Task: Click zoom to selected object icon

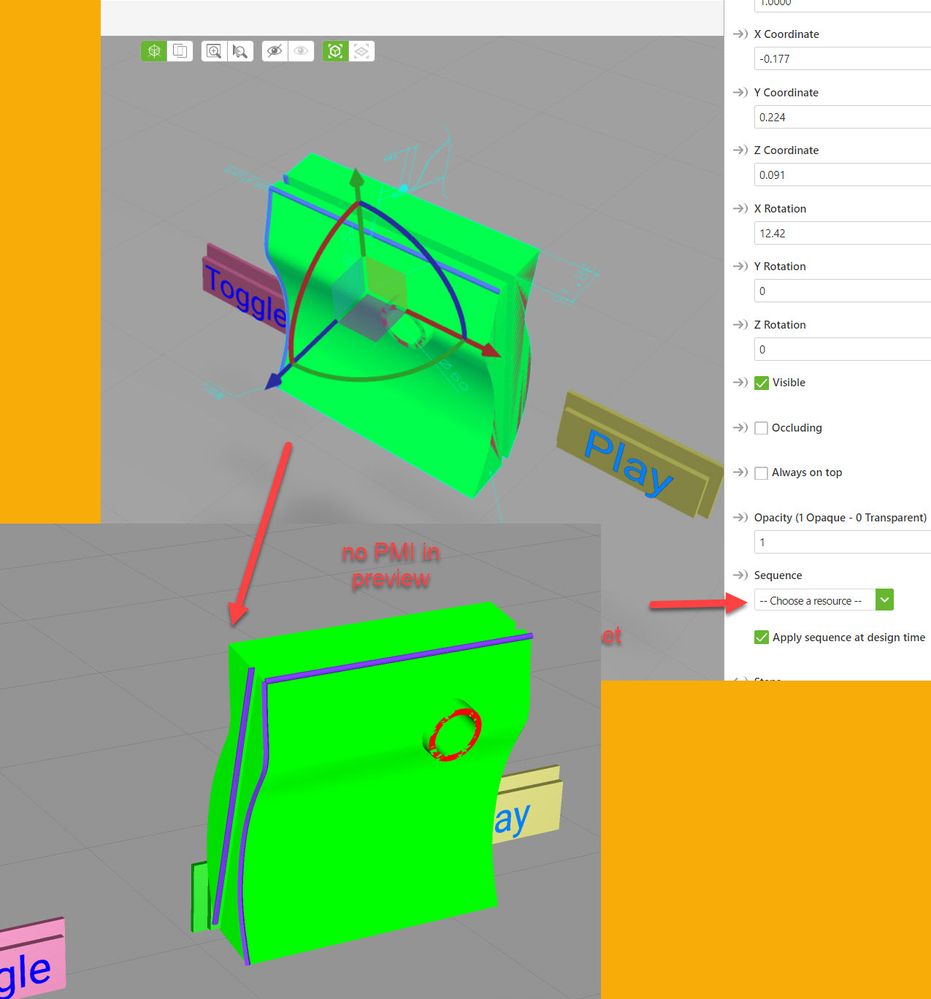Action: [x=240, y=51]
